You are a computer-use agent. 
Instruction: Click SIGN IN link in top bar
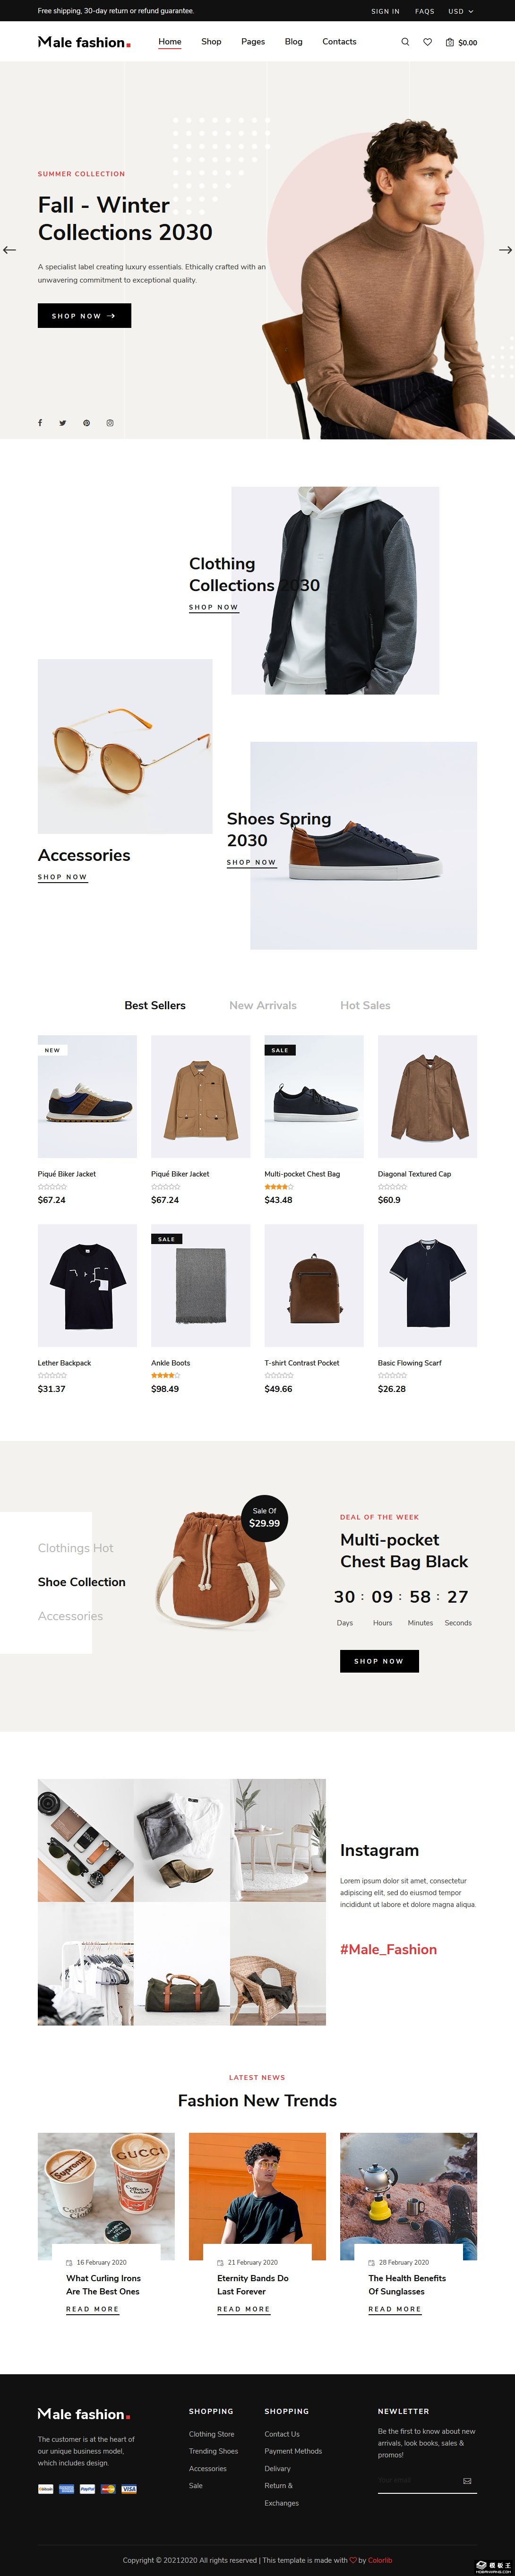[385, 11]
